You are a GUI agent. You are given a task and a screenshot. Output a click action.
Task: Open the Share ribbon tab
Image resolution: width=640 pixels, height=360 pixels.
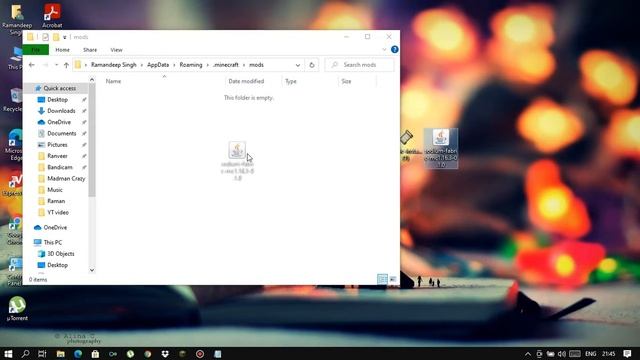click(x=90, y=50)
